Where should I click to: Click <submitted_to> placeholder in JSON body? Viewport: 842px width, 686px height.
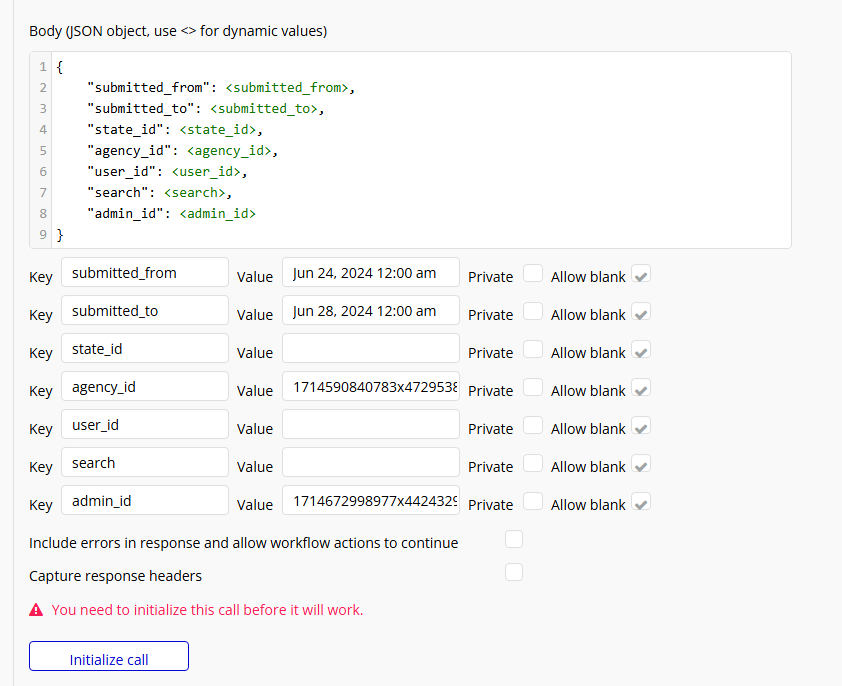264,109
